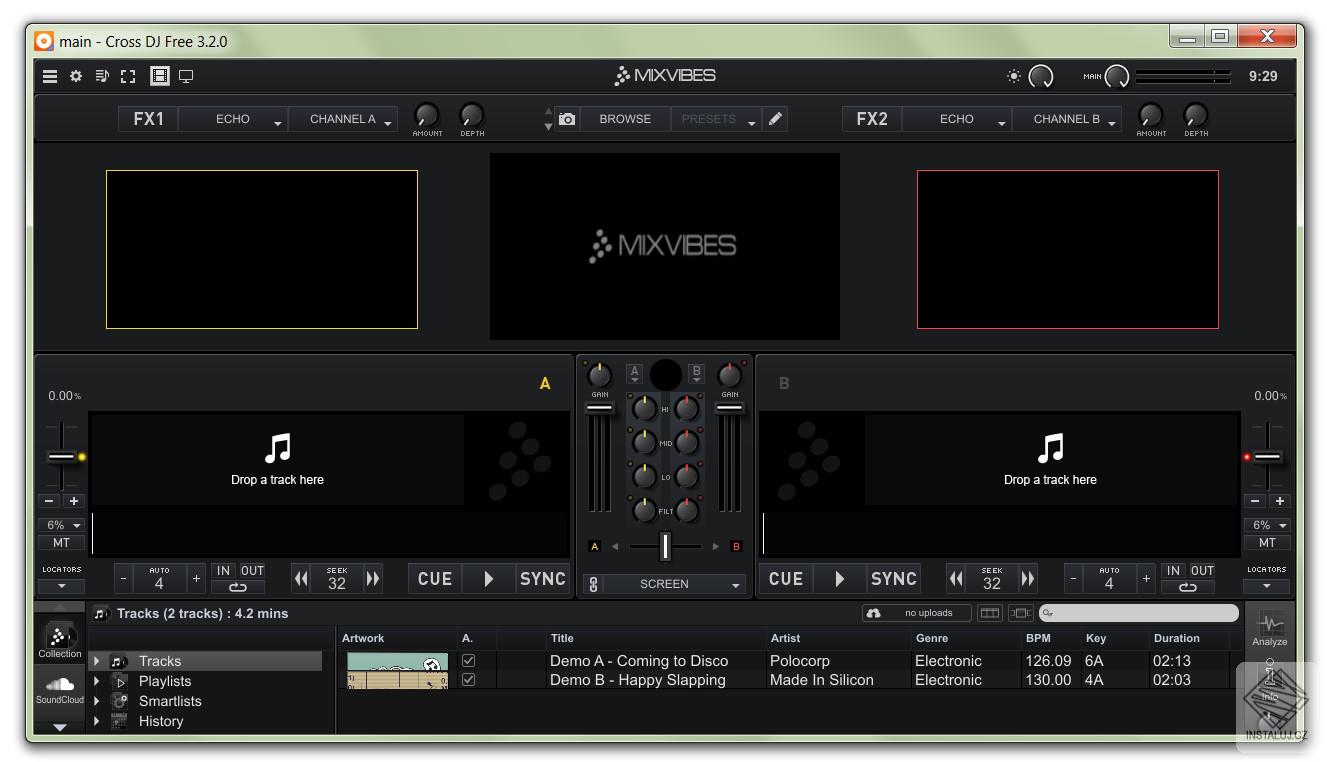1327x762 pixels.
Task: Open the hamburger menu in the toolbar
Action: coord(49,75)
